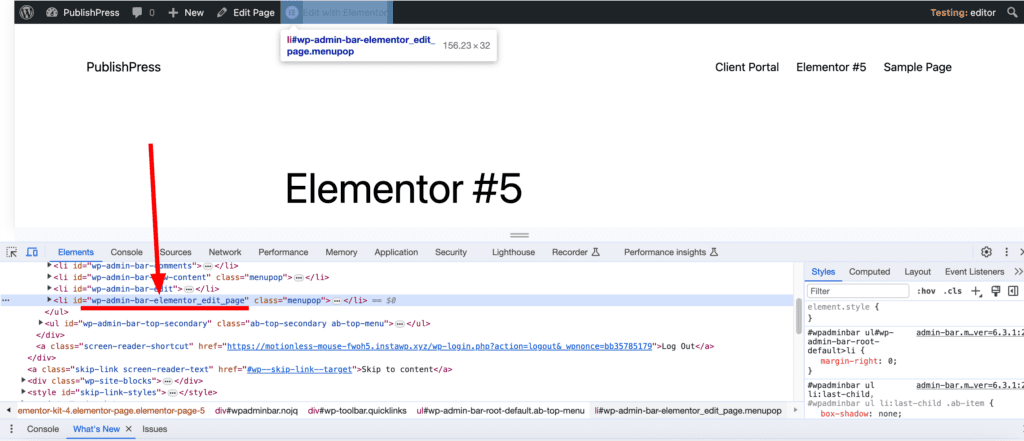This screenshot has height=441, width=1024.
Task: Open the Security panel tab
Action: 451,252
